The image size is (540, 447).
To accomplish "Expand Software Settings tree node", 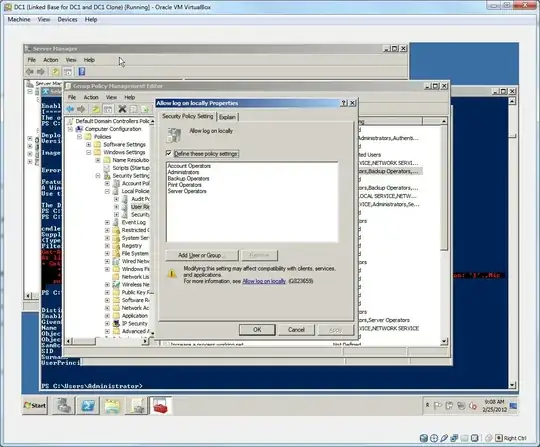I will pyautogui.click(x=89, y=144).
